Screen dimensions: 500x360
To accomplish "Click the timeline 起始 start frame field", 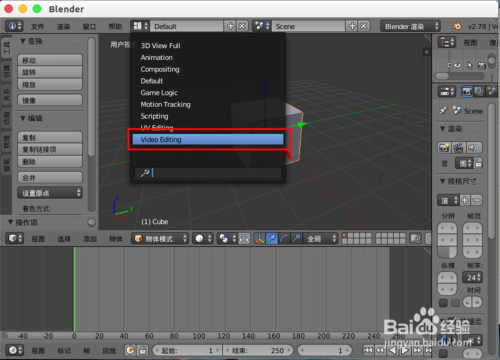I will point(188,350).
